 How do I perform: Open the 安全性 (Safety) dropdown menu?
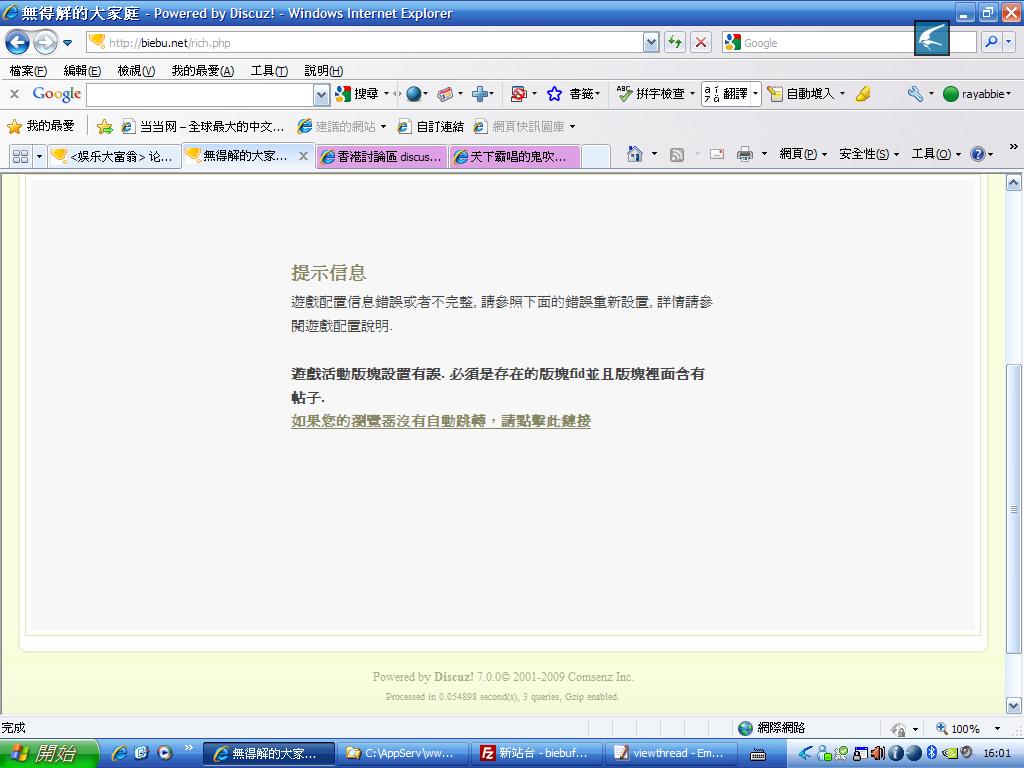(868, 154)
